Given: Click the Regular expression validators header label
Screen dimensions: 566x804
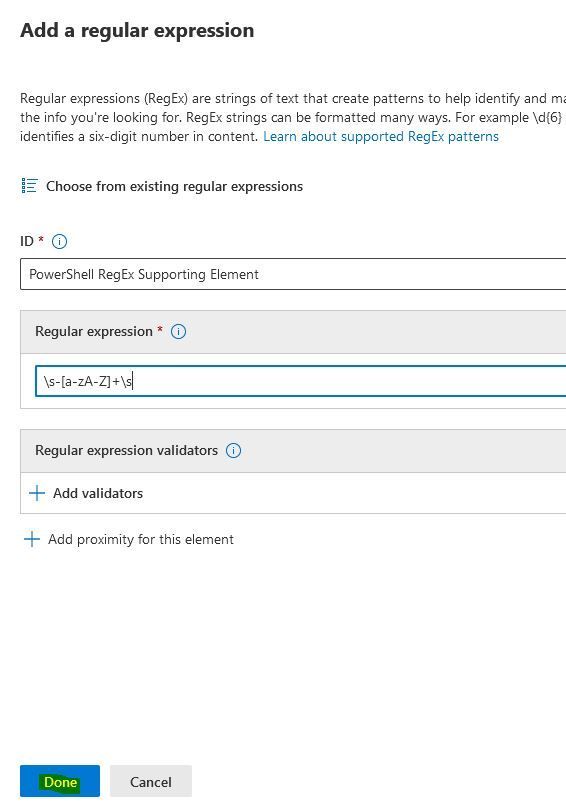Looking at the screenshot, I should (x=127, y=450).
